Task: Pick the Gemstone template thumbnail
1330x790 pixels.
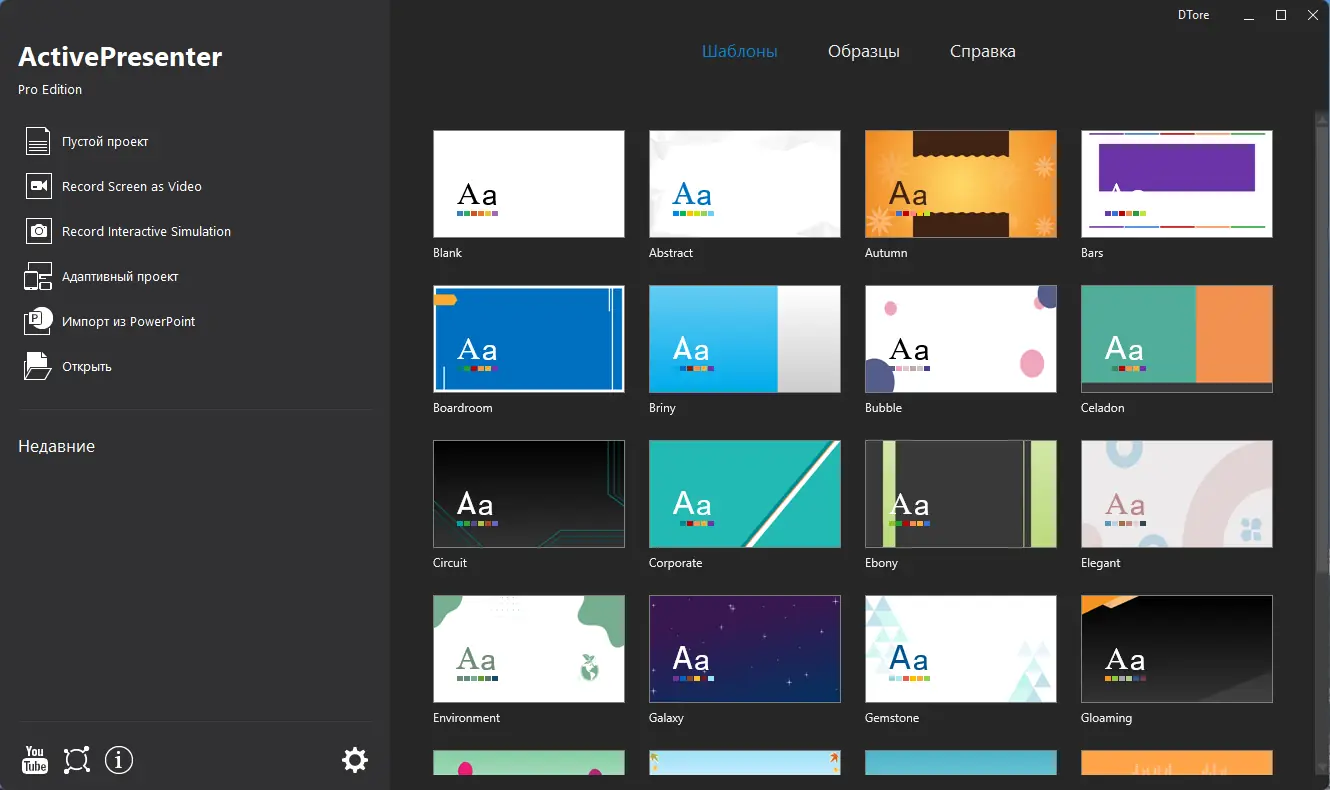Action: [961, 649]
